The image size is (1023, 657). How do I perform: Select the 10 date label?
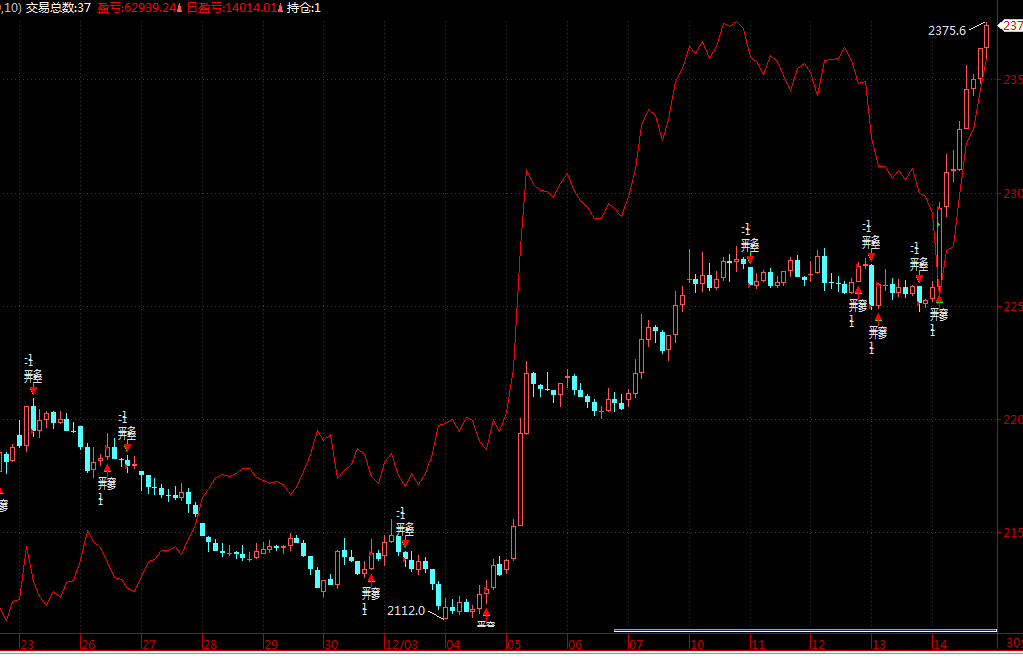697,645
